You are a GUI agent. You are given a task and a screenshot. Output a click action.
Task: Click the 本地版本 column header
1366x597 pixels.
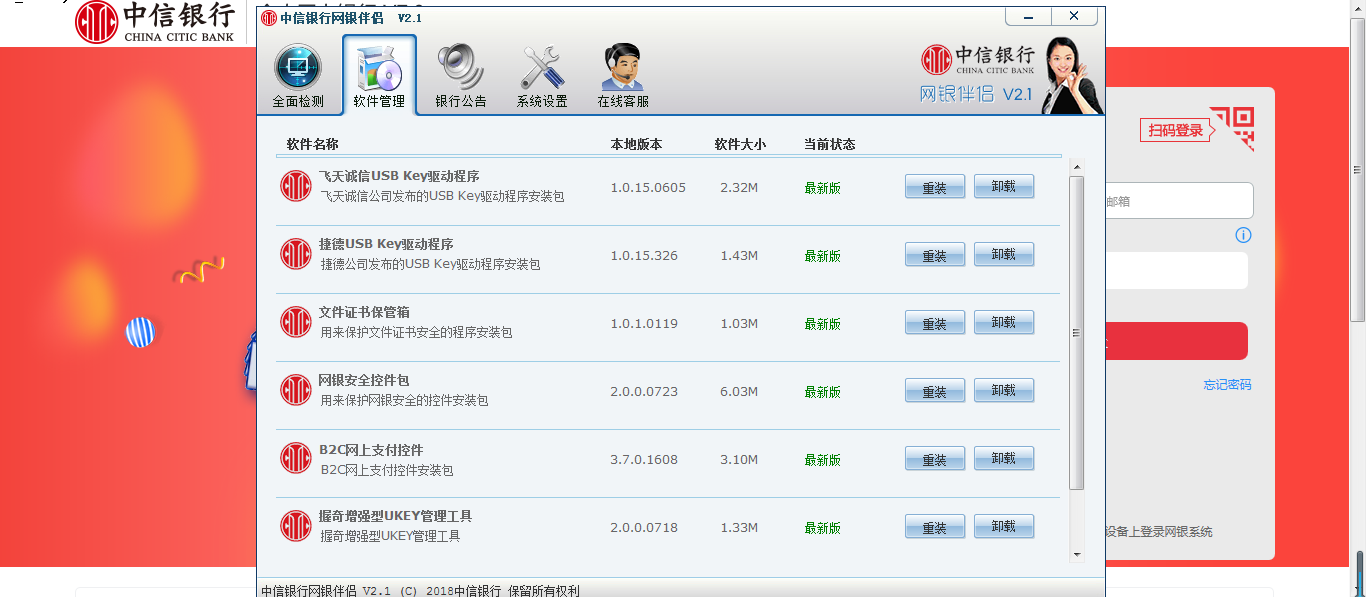(x=637, y=144)
